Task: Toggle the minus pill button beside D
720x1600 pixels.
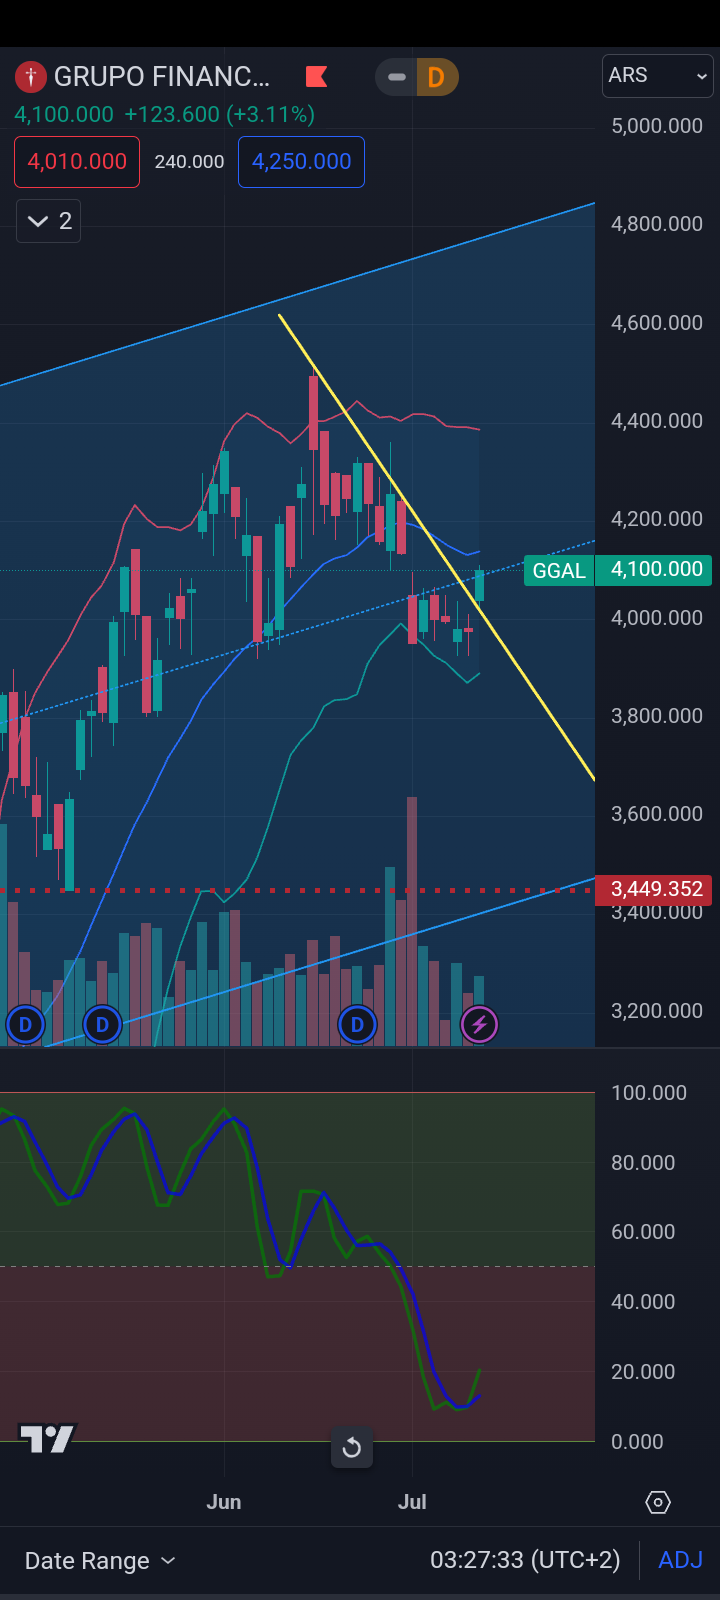Action: pyautogui.click(x=397, y=77)
